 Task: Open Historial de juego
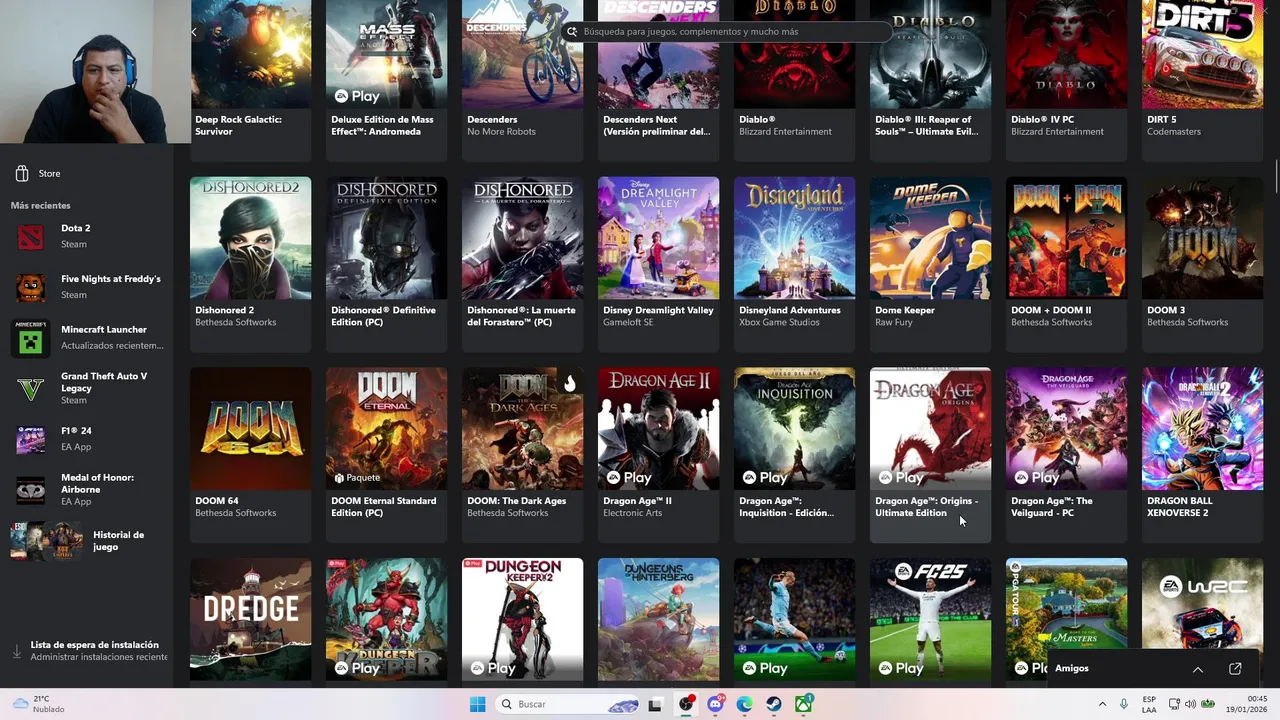[87, 541]
